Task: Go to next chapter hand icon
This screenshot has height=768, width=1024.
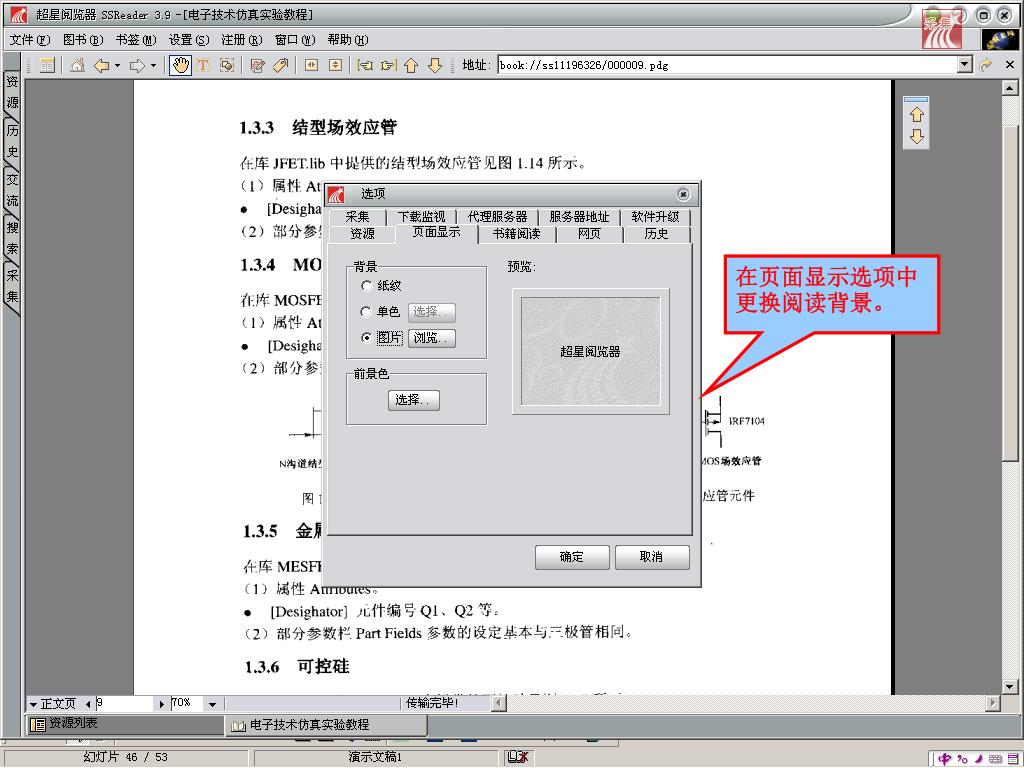Action: [x=389, y=65]
